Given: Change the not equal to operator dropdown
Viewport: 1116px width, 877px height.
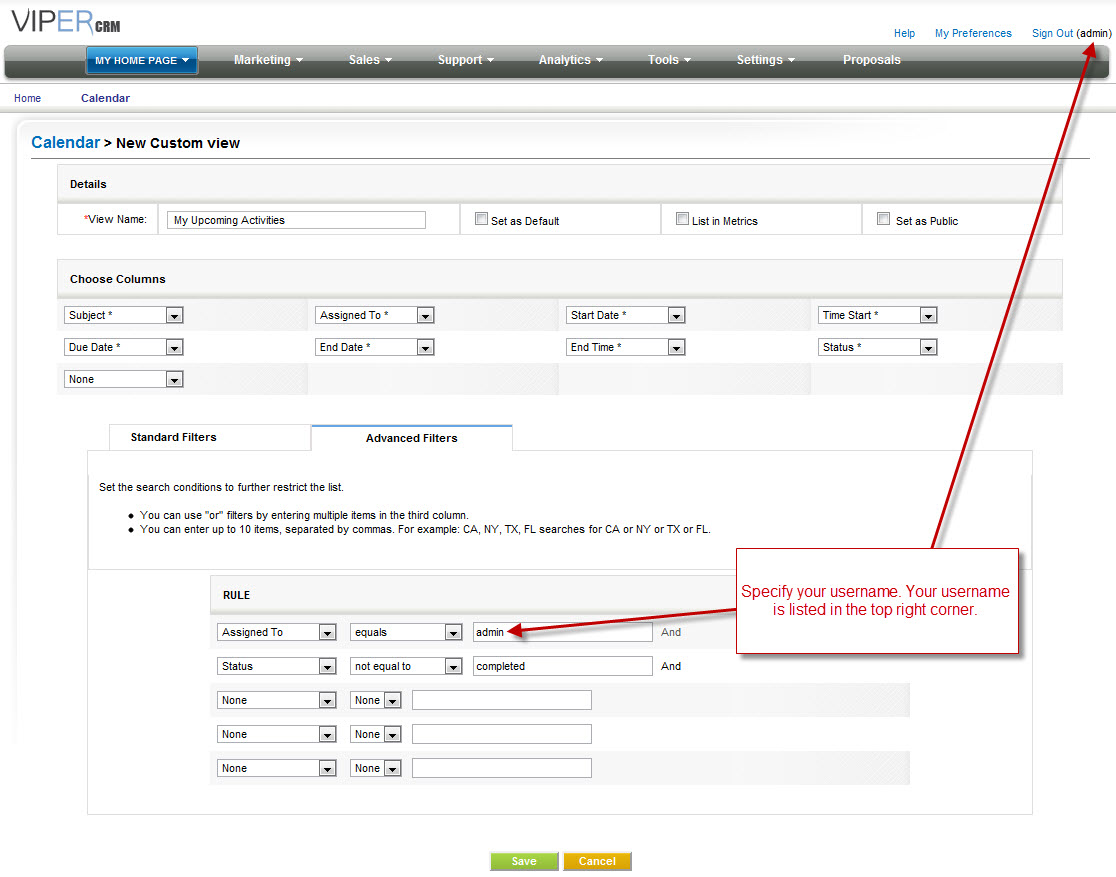Looking at the screenshot, I should 406,666.
